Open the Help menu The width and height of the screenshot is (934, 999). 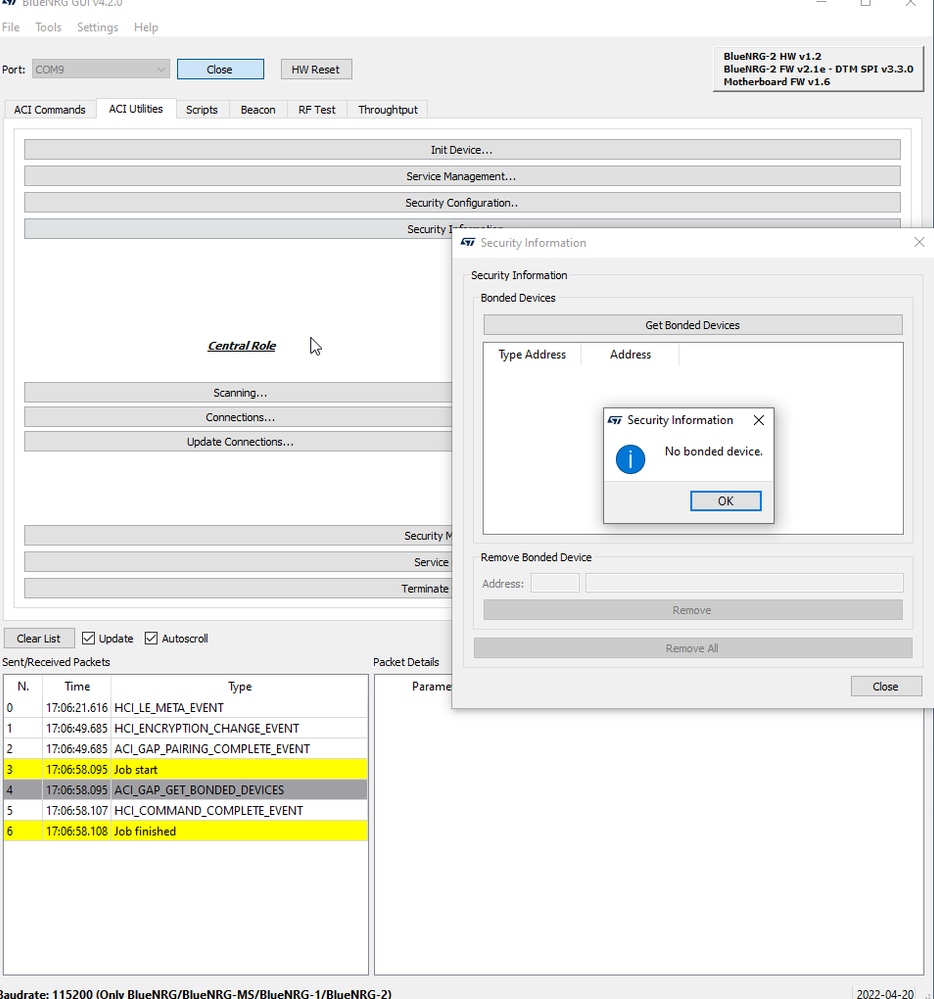pos(146,27)
